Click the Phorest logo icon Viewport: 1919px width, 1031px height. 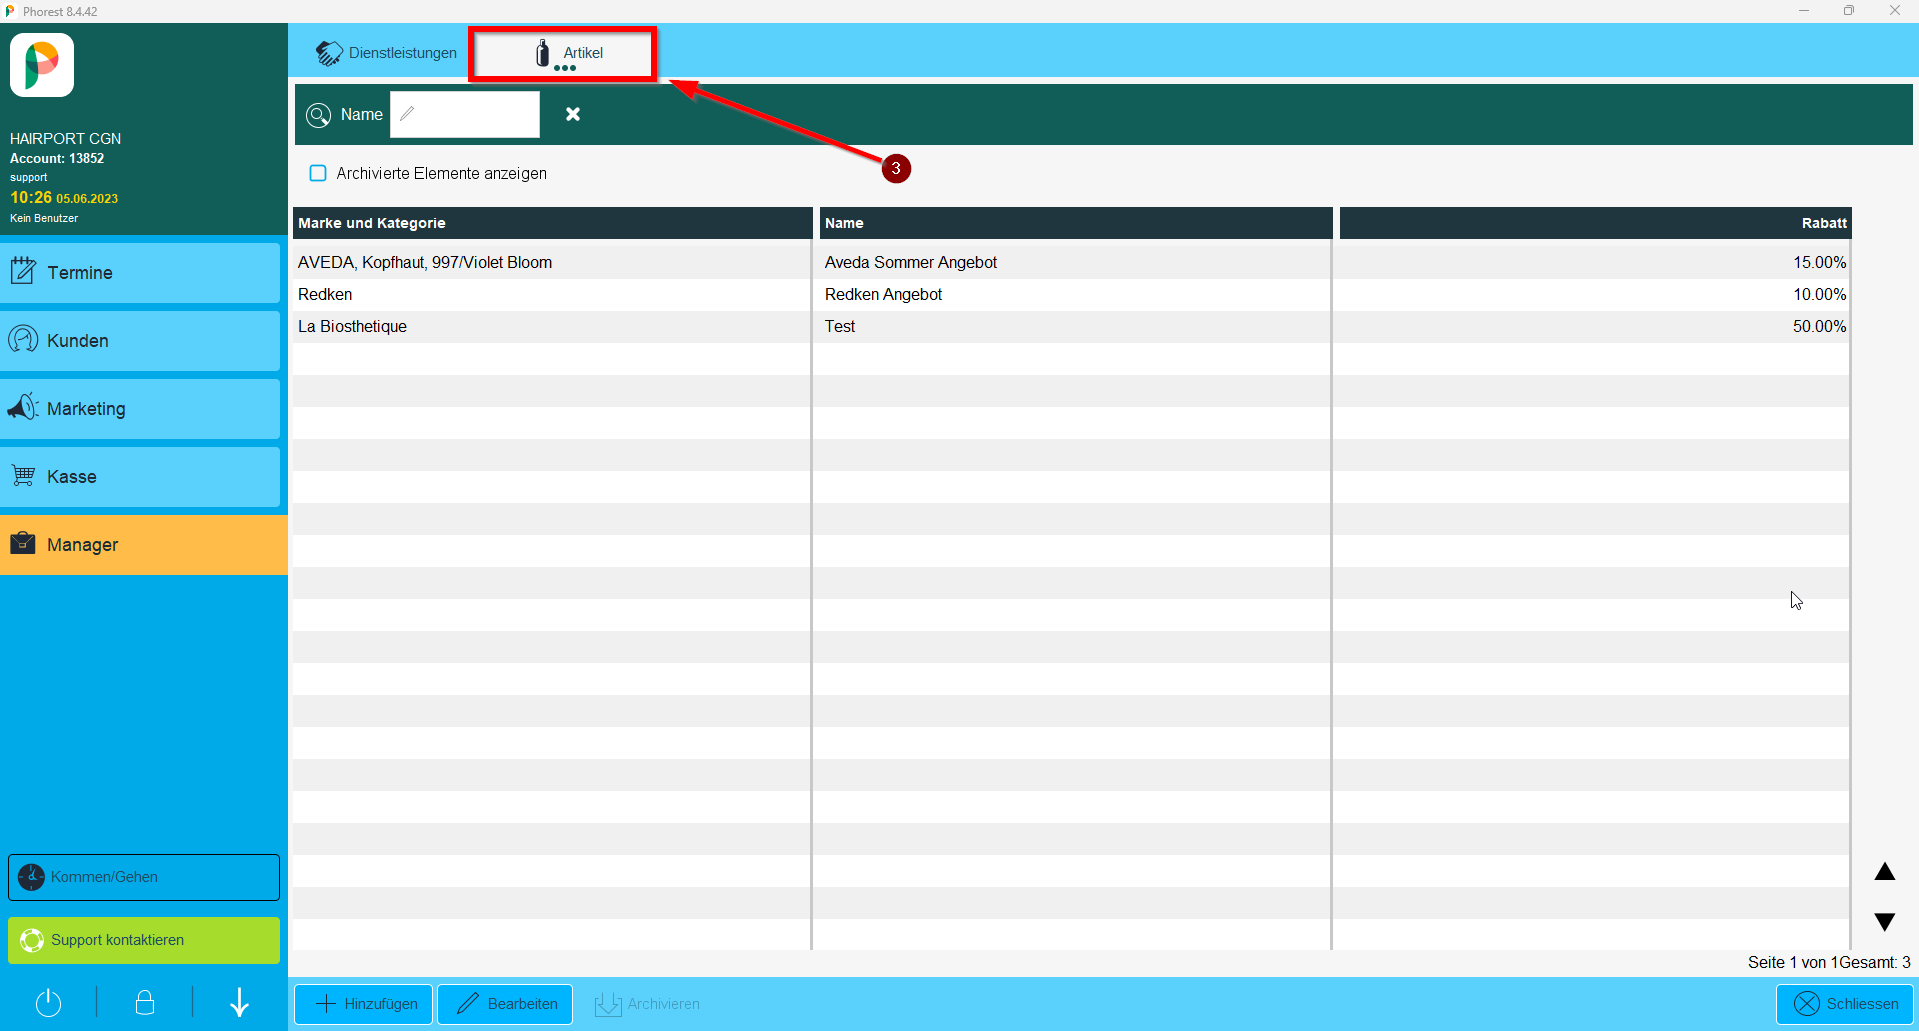click(42, 65)
